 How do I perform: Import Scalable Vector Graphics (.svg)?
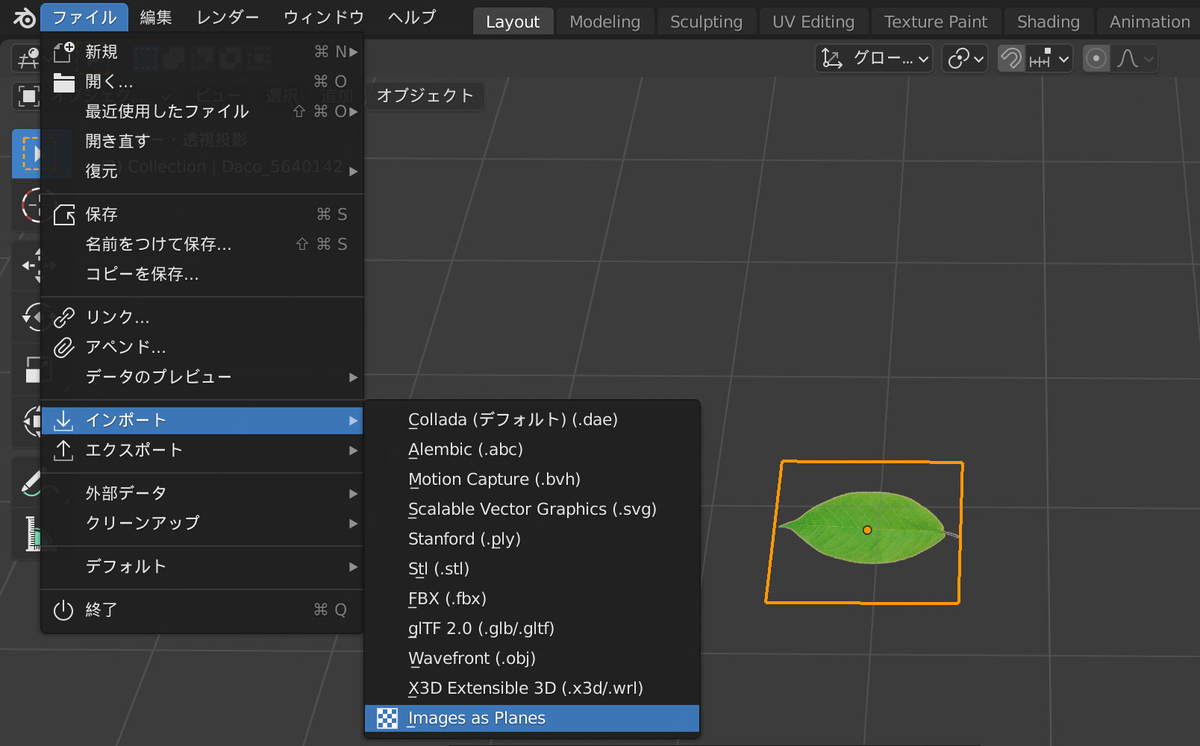pos(532,509)
